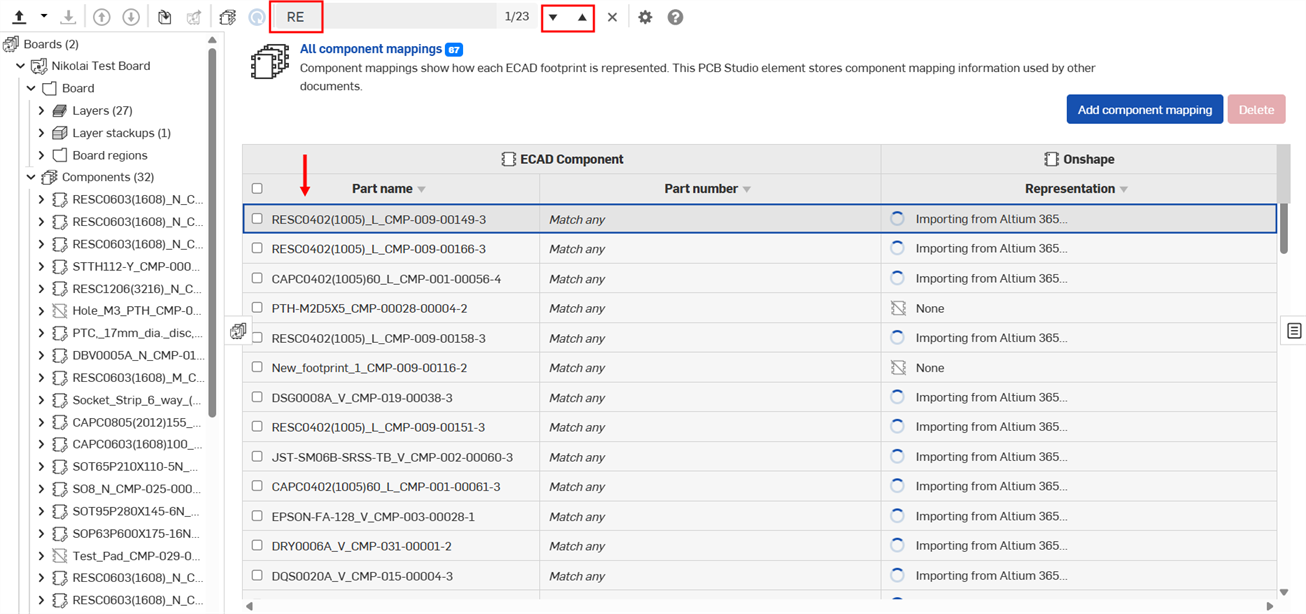Tick checkbox for DSG0008A_V_CMP-019-00038-3 row
This screenshot has width=1306, height=614.
[257, 397]
